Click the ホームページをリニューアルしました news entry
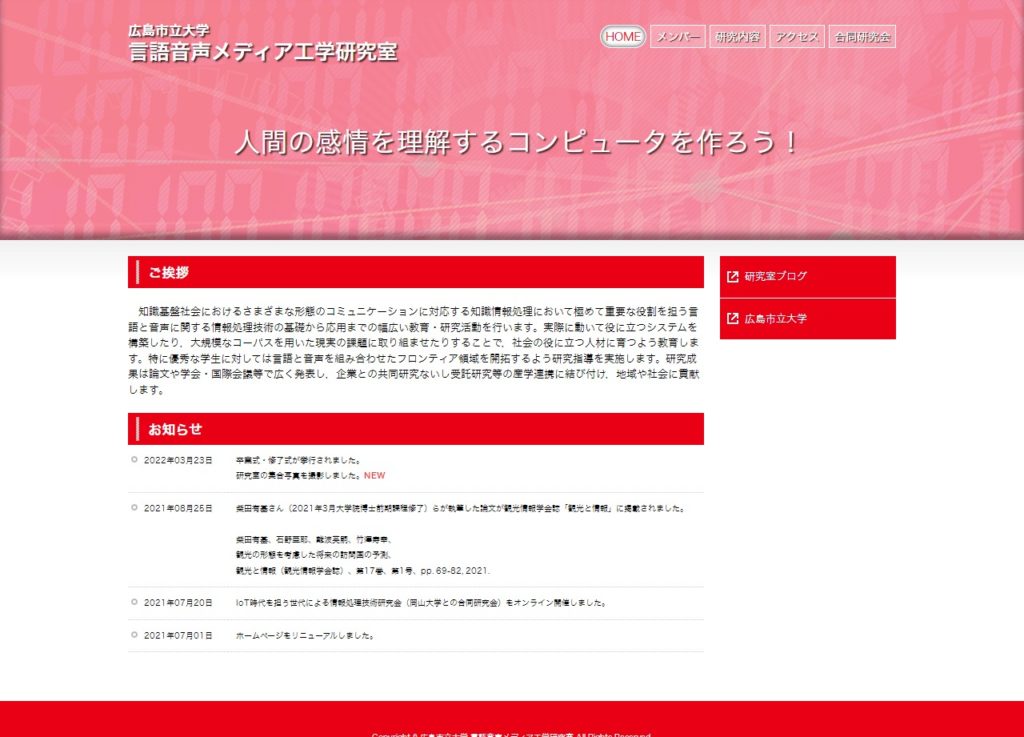 pyautogui.click(x=305, y=635)
